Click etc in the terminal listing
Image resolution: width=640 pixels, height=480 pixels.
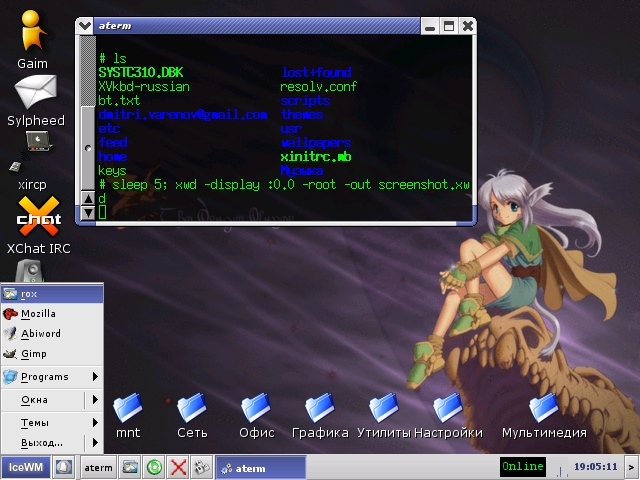pyautogui.click(x=109, y=129)
